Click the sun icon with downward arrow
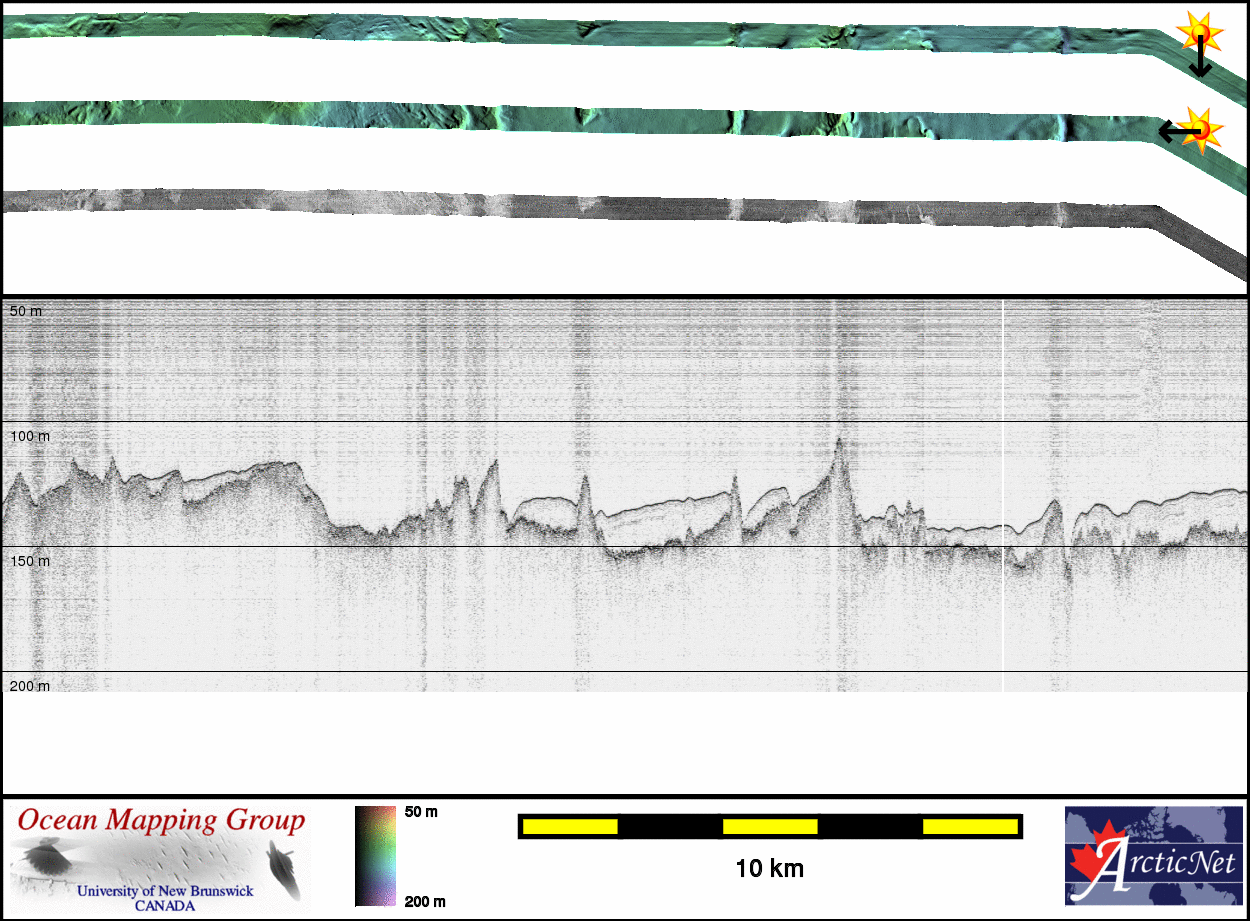 pyautogui.click(x=1197, y=32)
